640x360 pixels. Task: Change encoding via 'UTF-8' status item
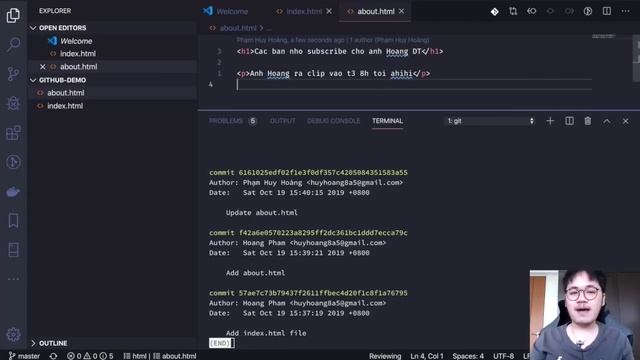(503, 356)
